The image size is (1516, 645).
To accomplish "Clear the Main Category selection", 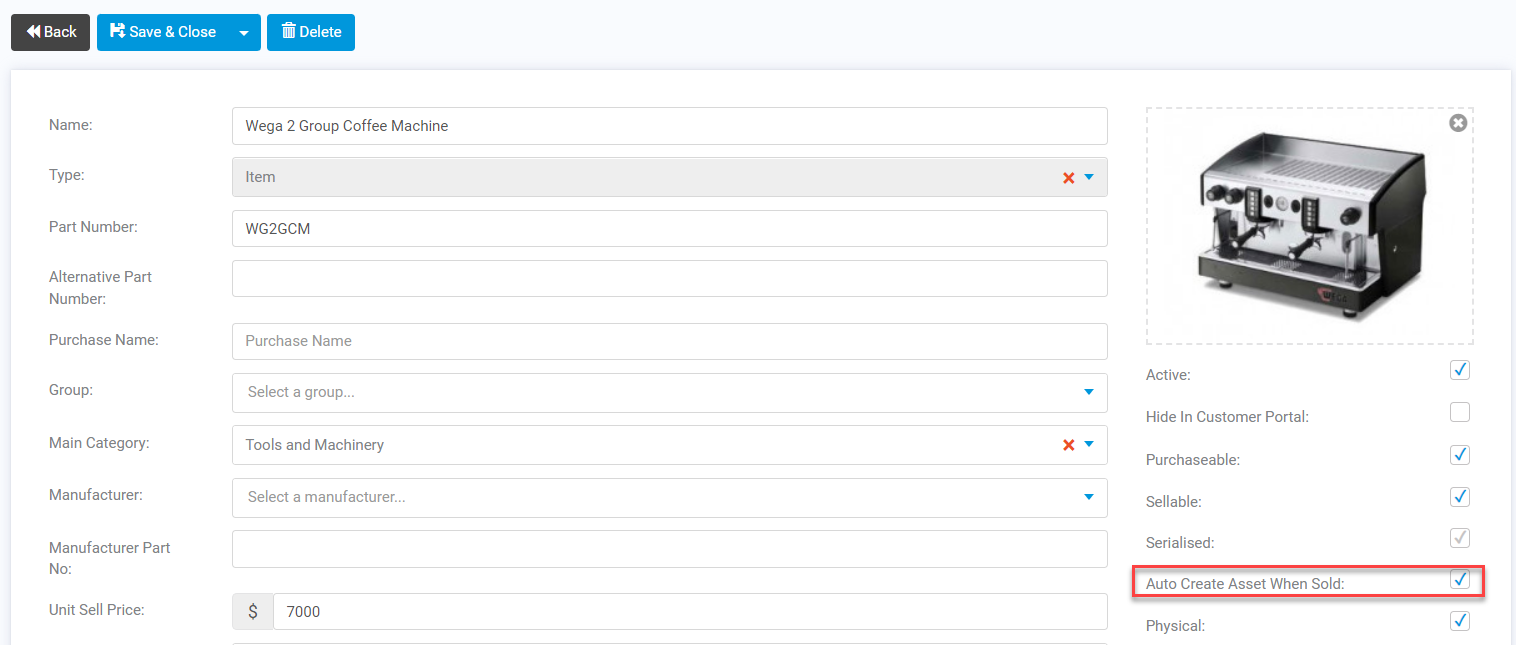I will pos(1068,445).
